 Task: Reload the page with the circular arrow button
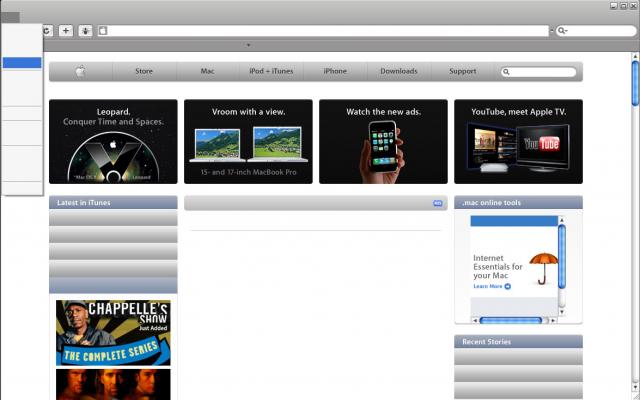click(47, 31)
